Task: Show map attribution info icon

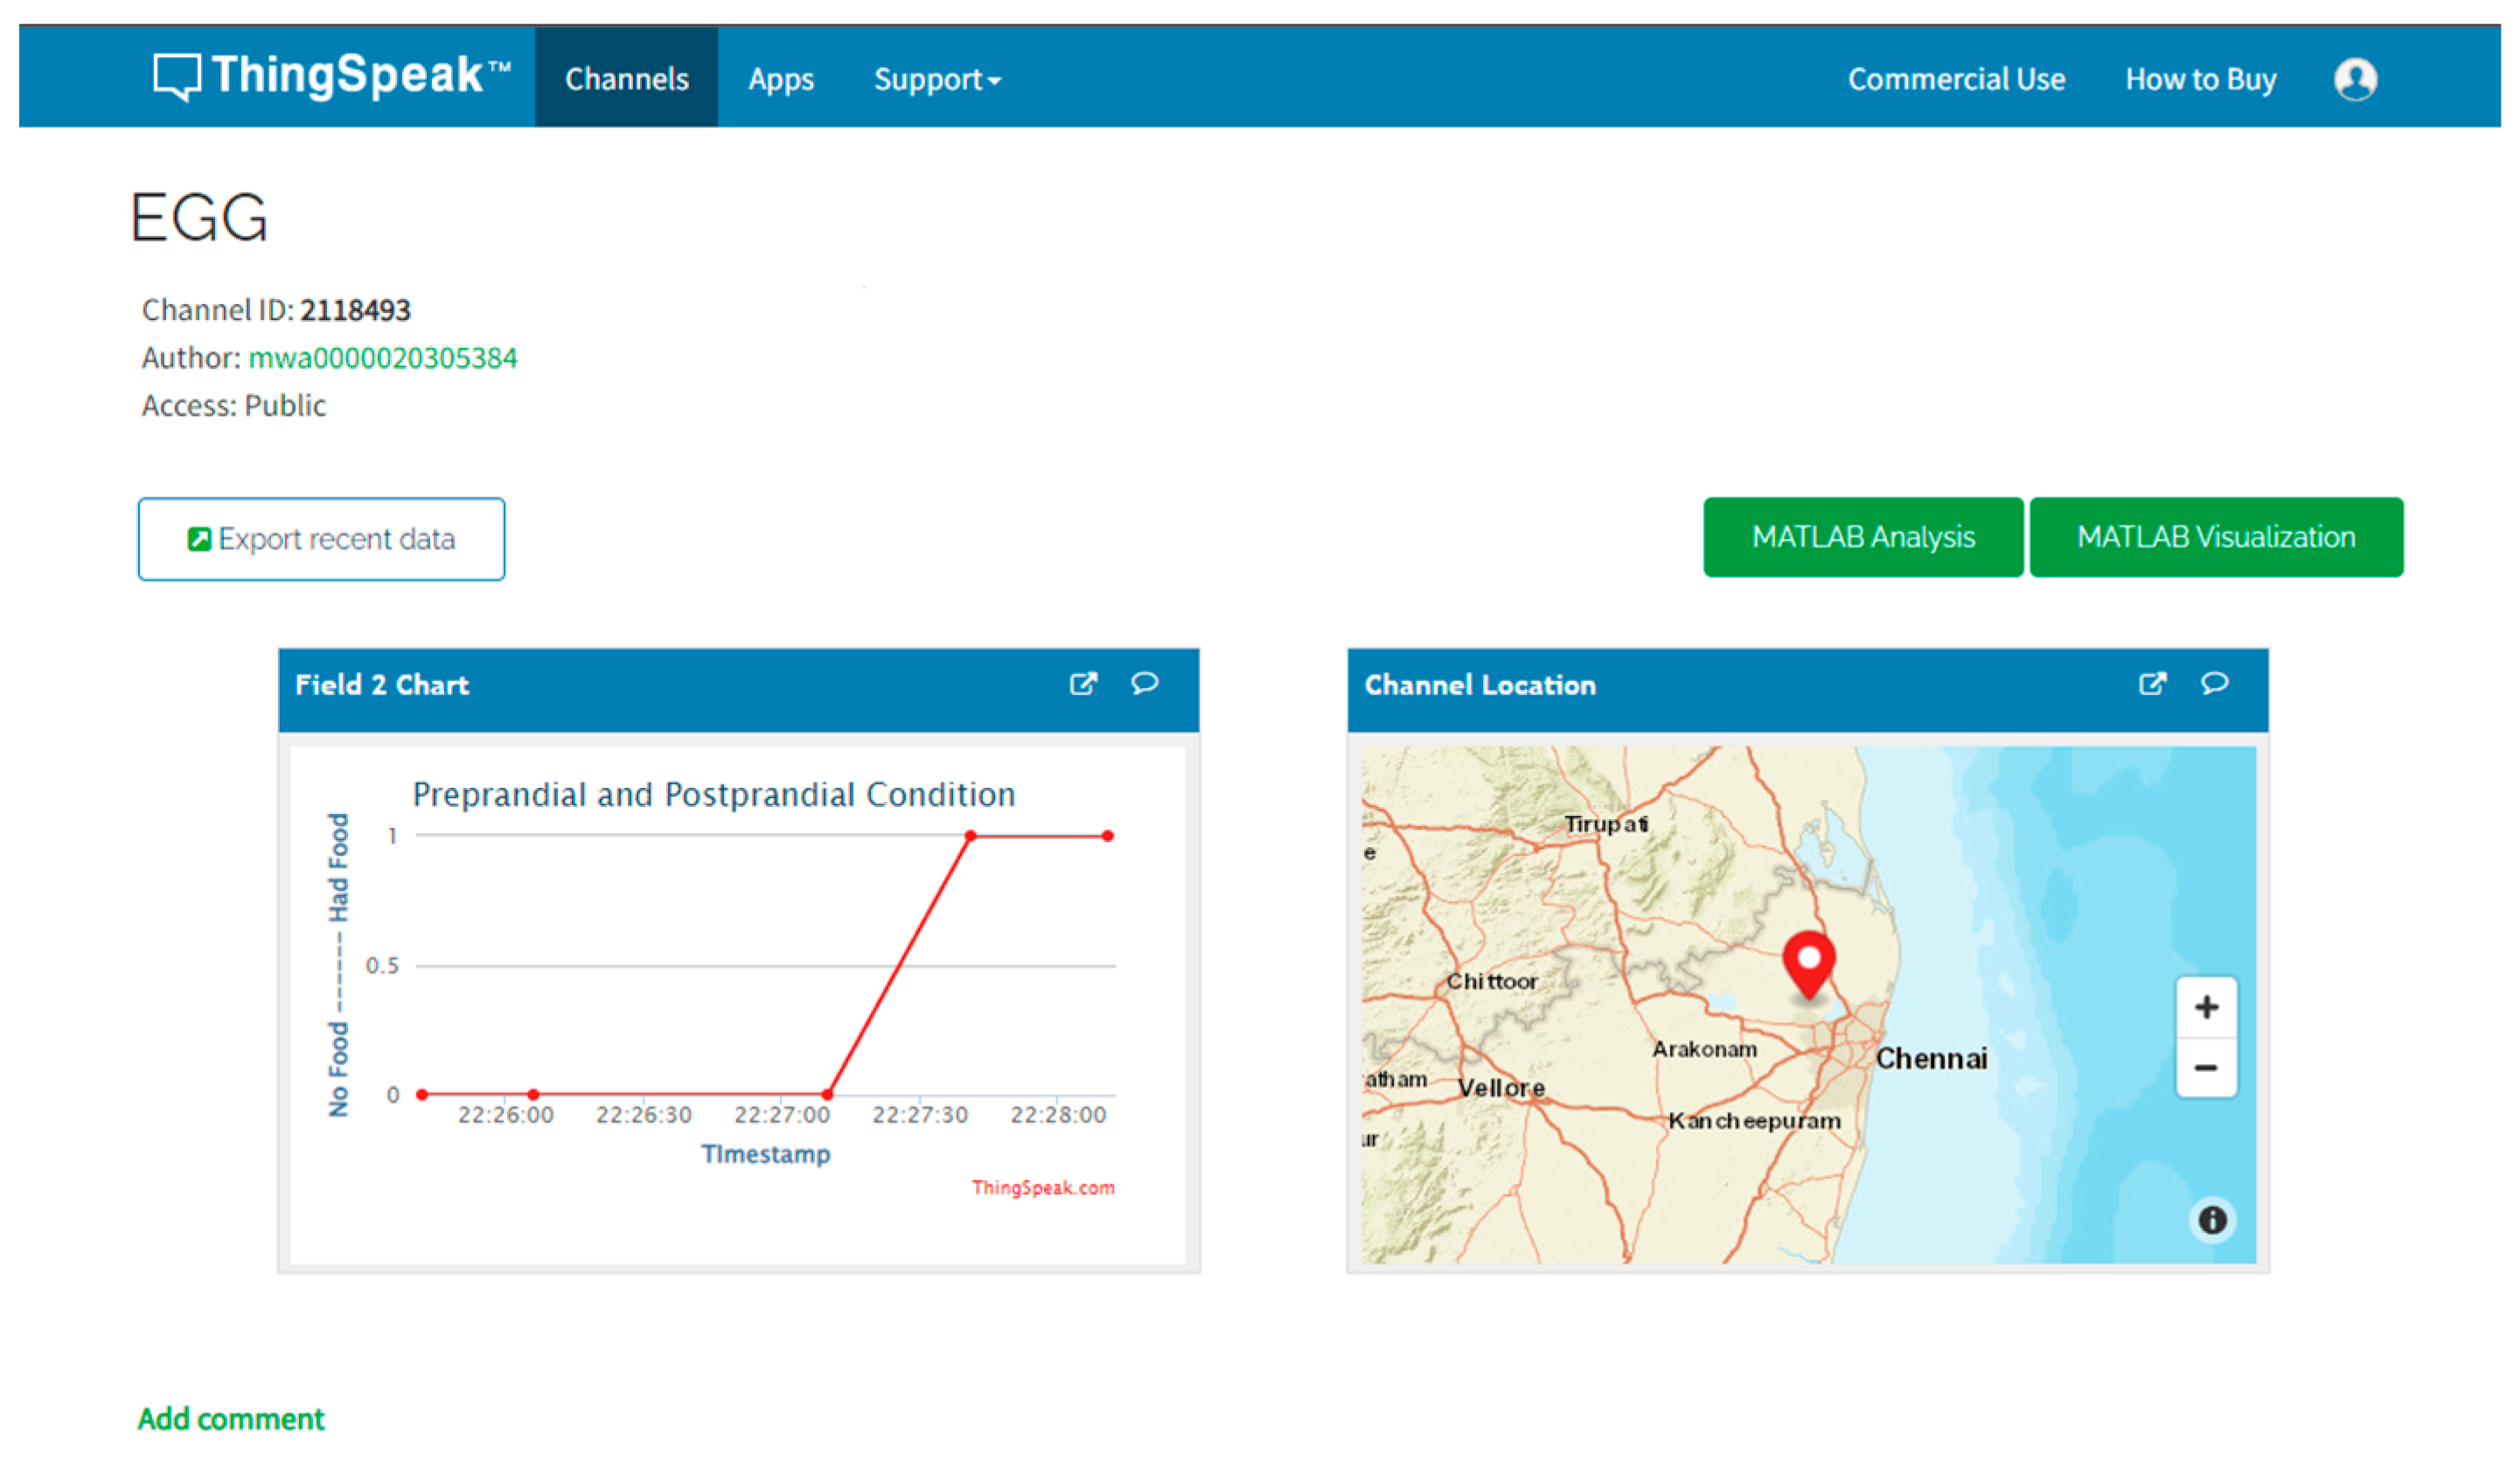Action: (2212, 1220)
